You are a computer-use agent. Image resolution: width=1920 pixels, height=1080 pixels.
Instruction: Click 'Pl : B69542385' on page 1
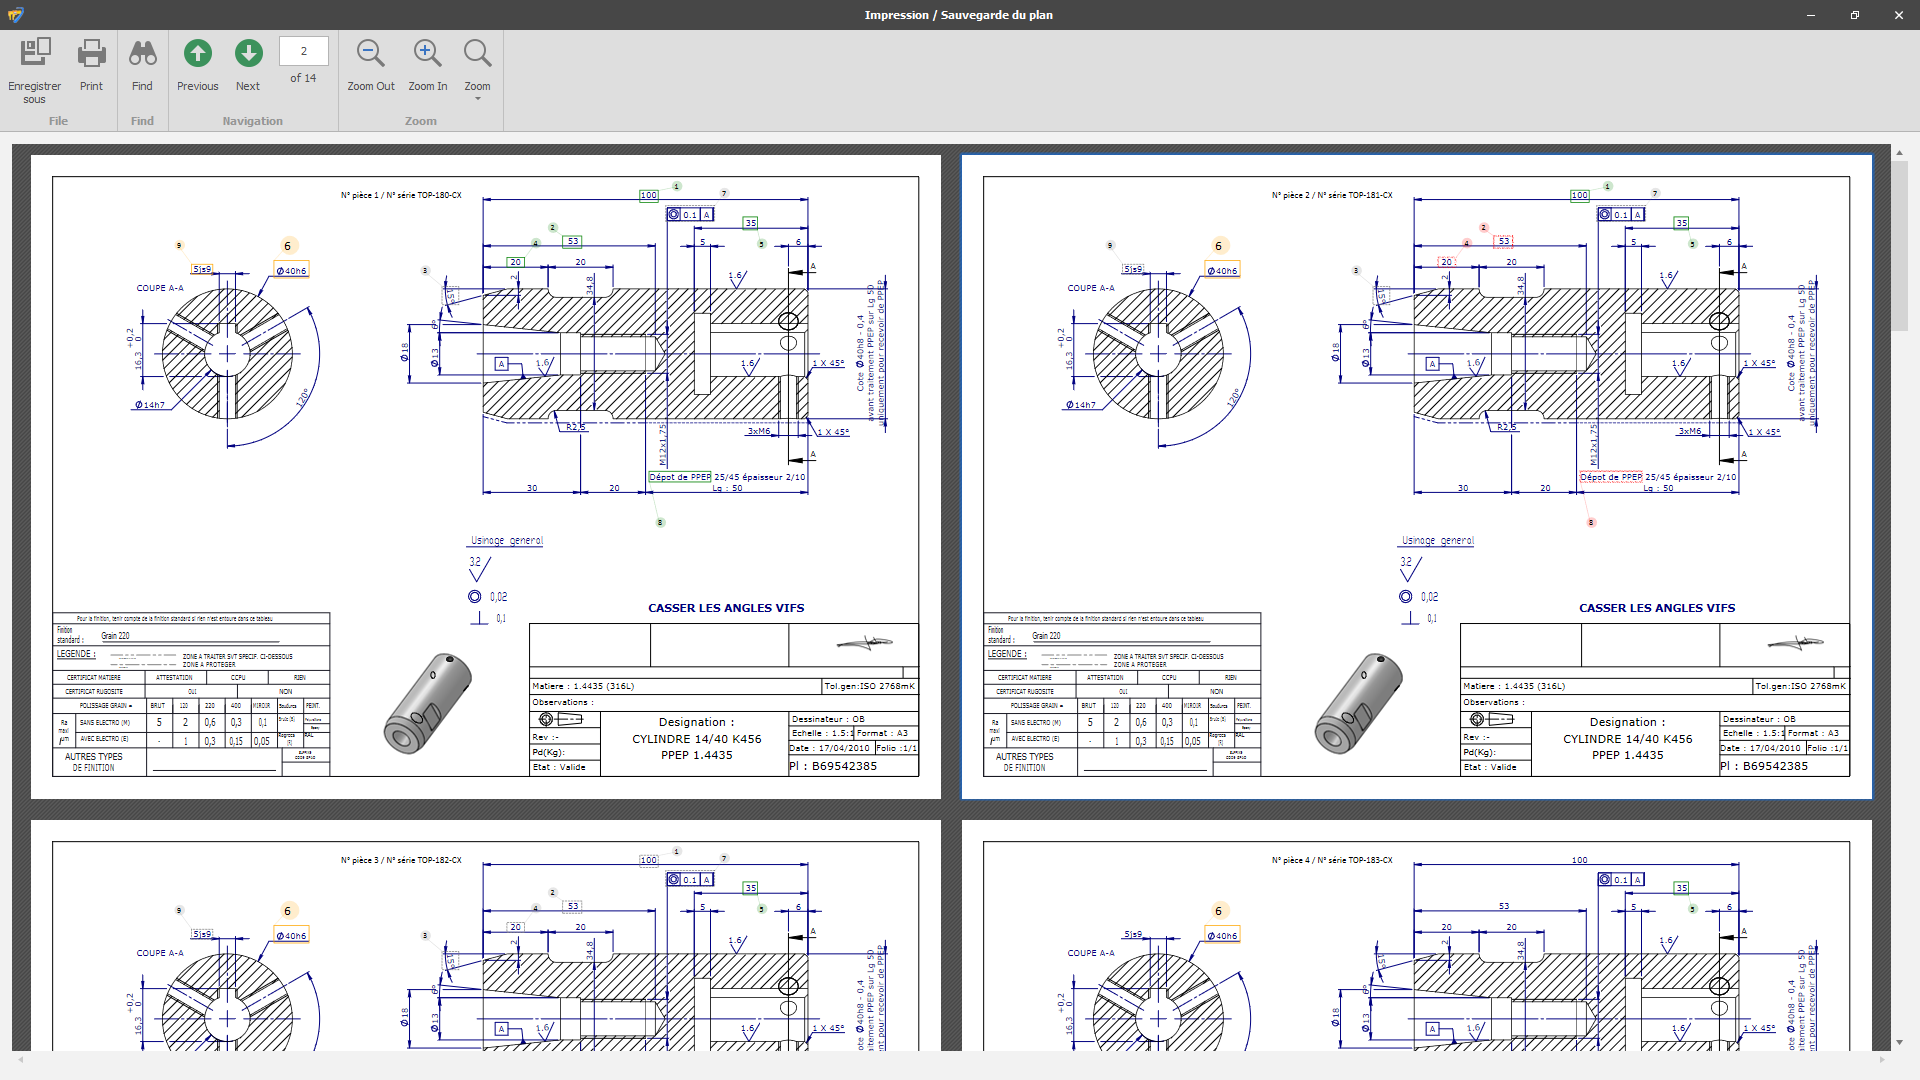(x=833, y=767)
